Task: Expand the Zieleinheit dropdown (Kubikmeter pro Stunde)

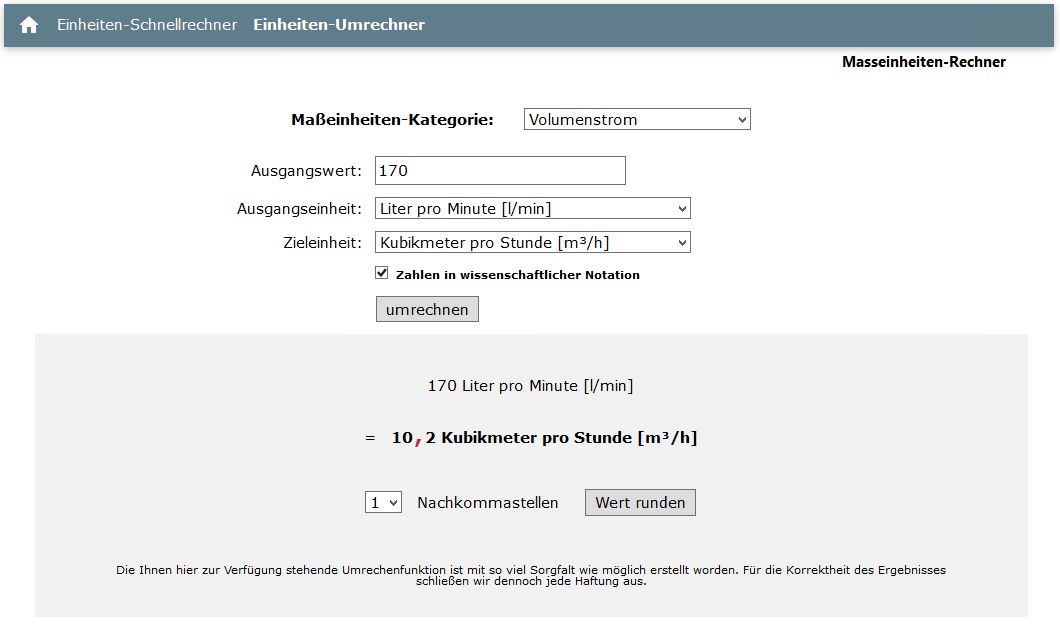Action: [x=533, y=243]
